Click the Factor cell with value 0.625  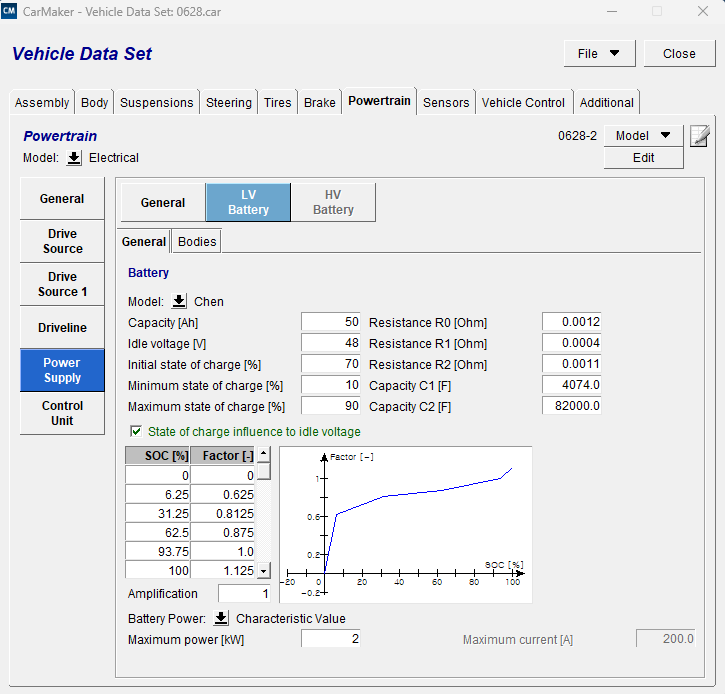[222, 494]
